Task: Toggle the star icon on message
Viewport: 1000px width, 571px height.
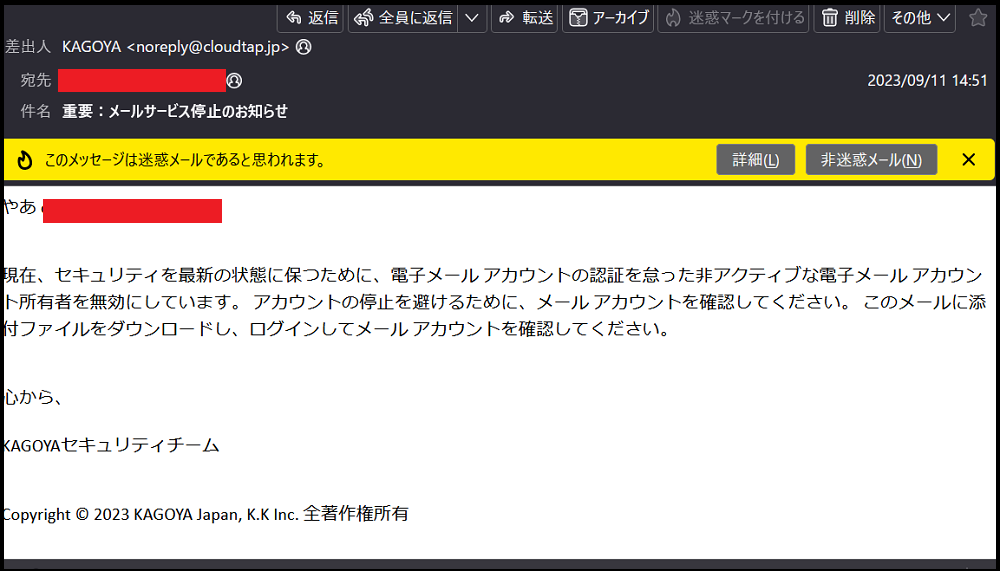Action: 977,18
